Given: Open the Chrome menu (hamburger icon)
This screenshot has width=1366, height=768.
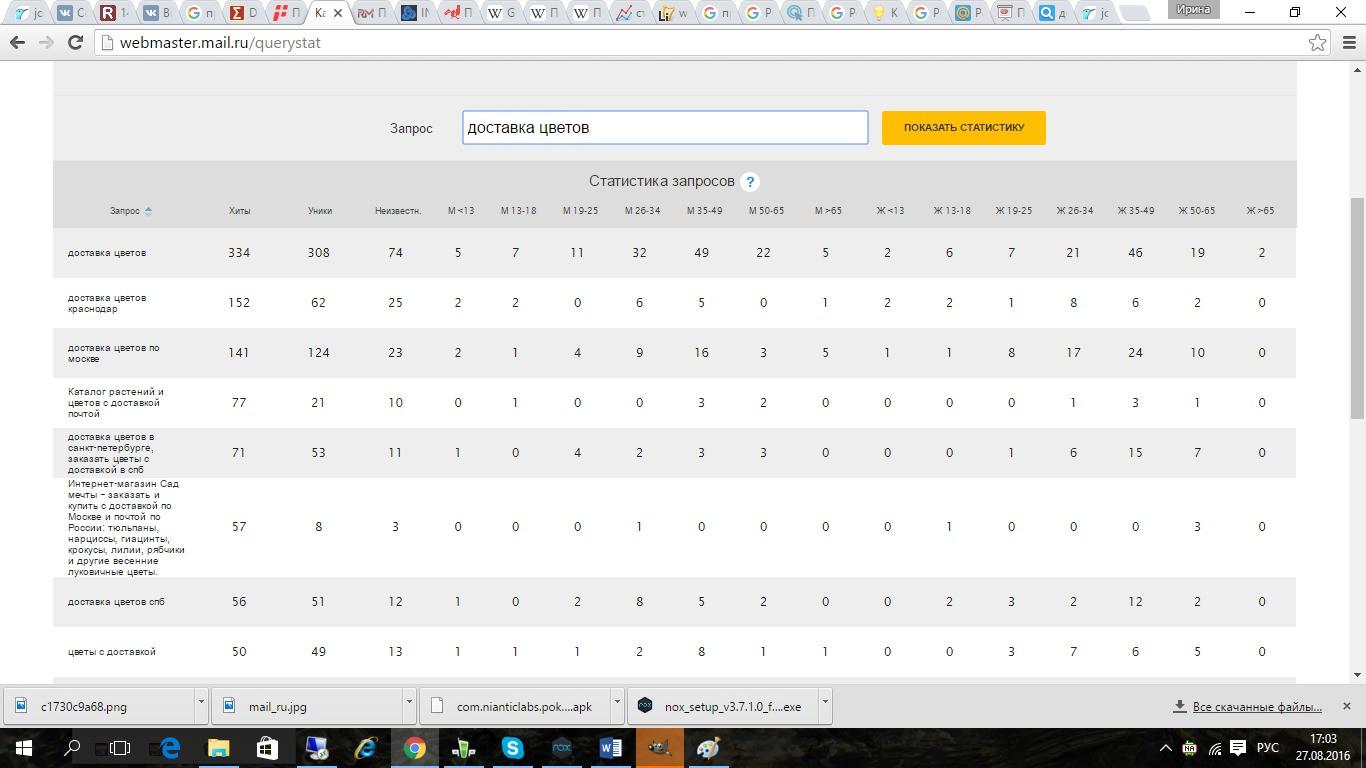Looking at the screenshot, I should 1346,43.
